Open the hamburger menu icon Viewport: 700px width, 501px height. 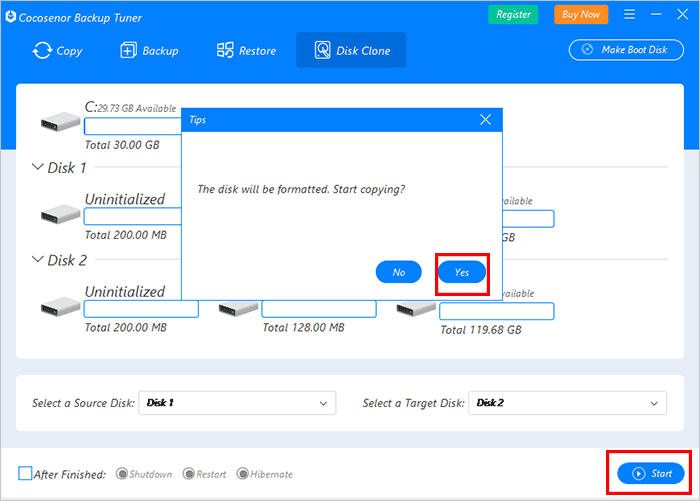[x=629, y=14]
